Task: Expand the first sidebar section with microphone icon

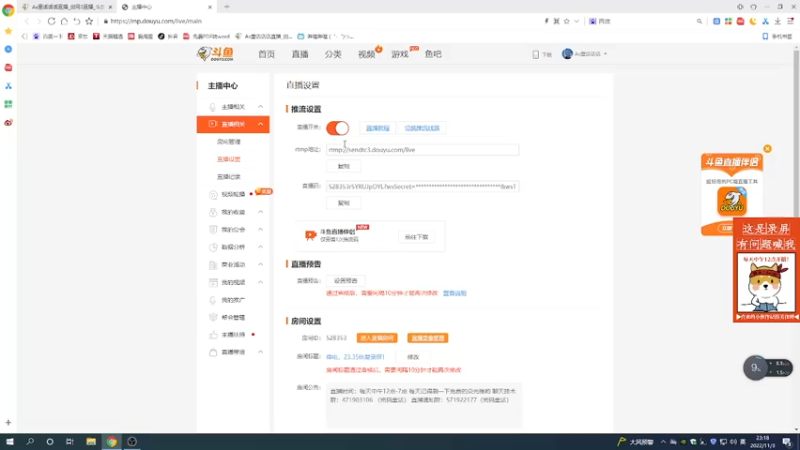Action: pyautogui.click(x=233, y=107)
